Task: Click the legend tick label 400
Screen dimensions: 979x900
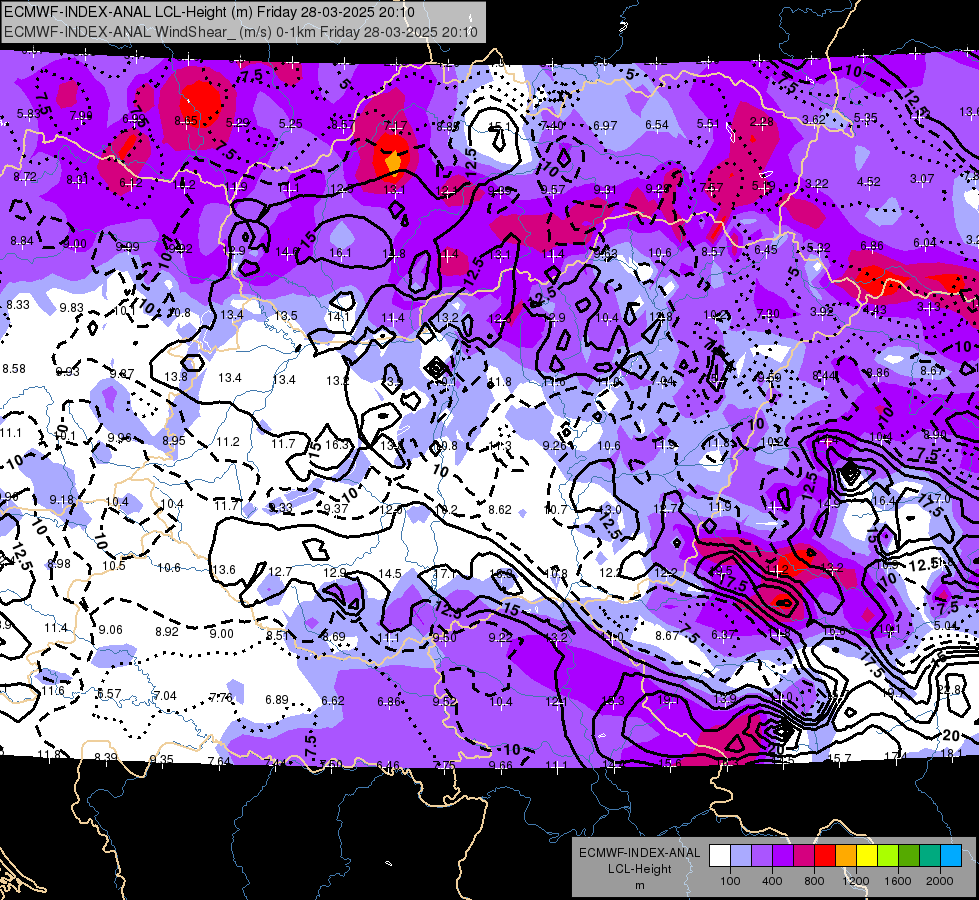Action: tap(772, 881)
